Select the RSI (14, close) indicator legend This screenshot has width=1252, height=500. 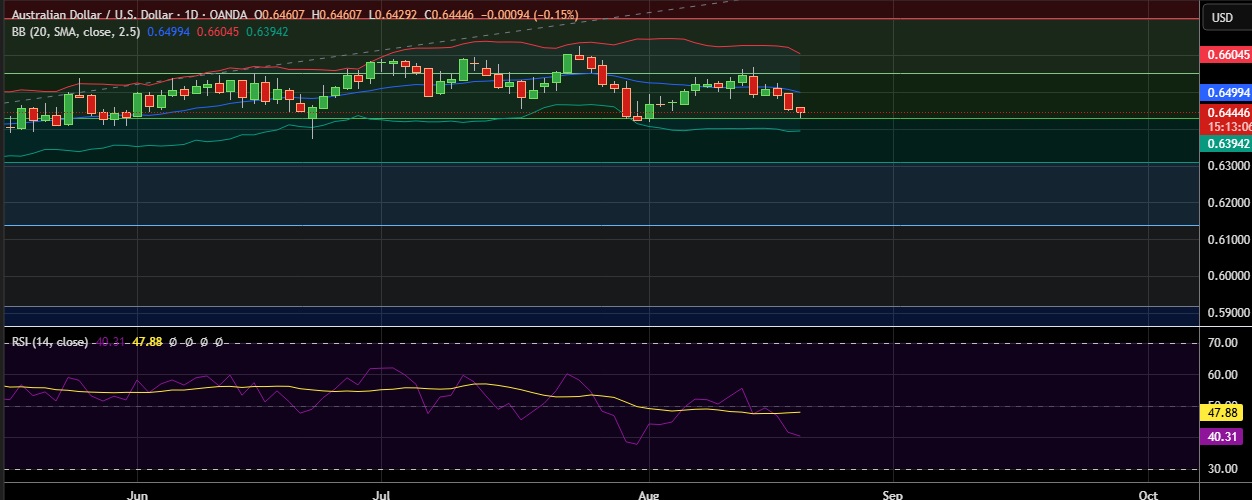point(49,342)
